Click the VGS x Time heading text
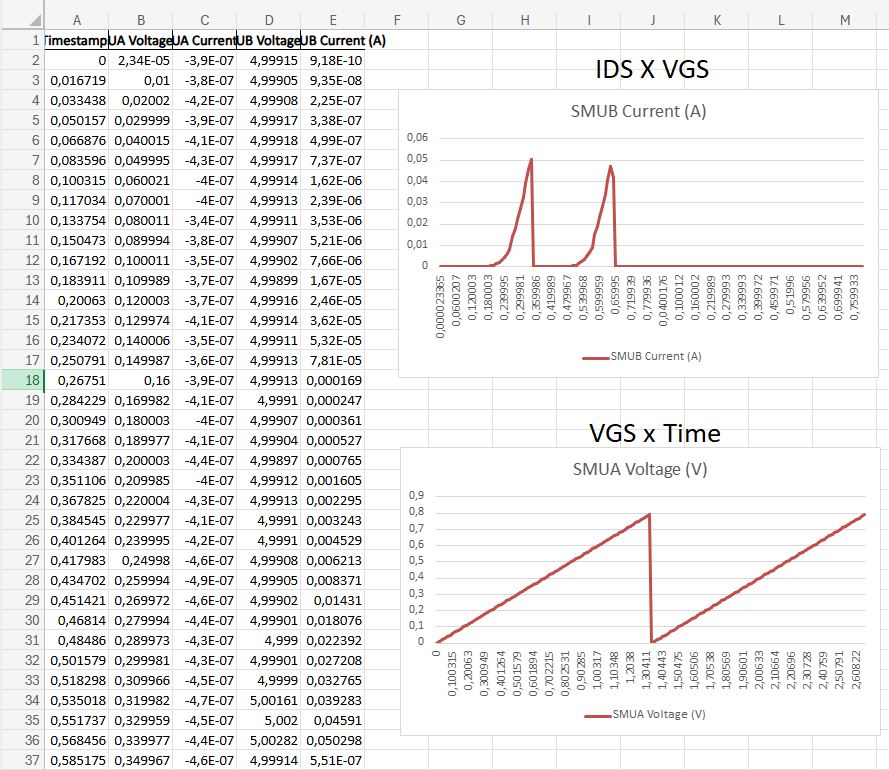Image resolution: width=889 pixels, height=770 pixels. pos(655,433)
